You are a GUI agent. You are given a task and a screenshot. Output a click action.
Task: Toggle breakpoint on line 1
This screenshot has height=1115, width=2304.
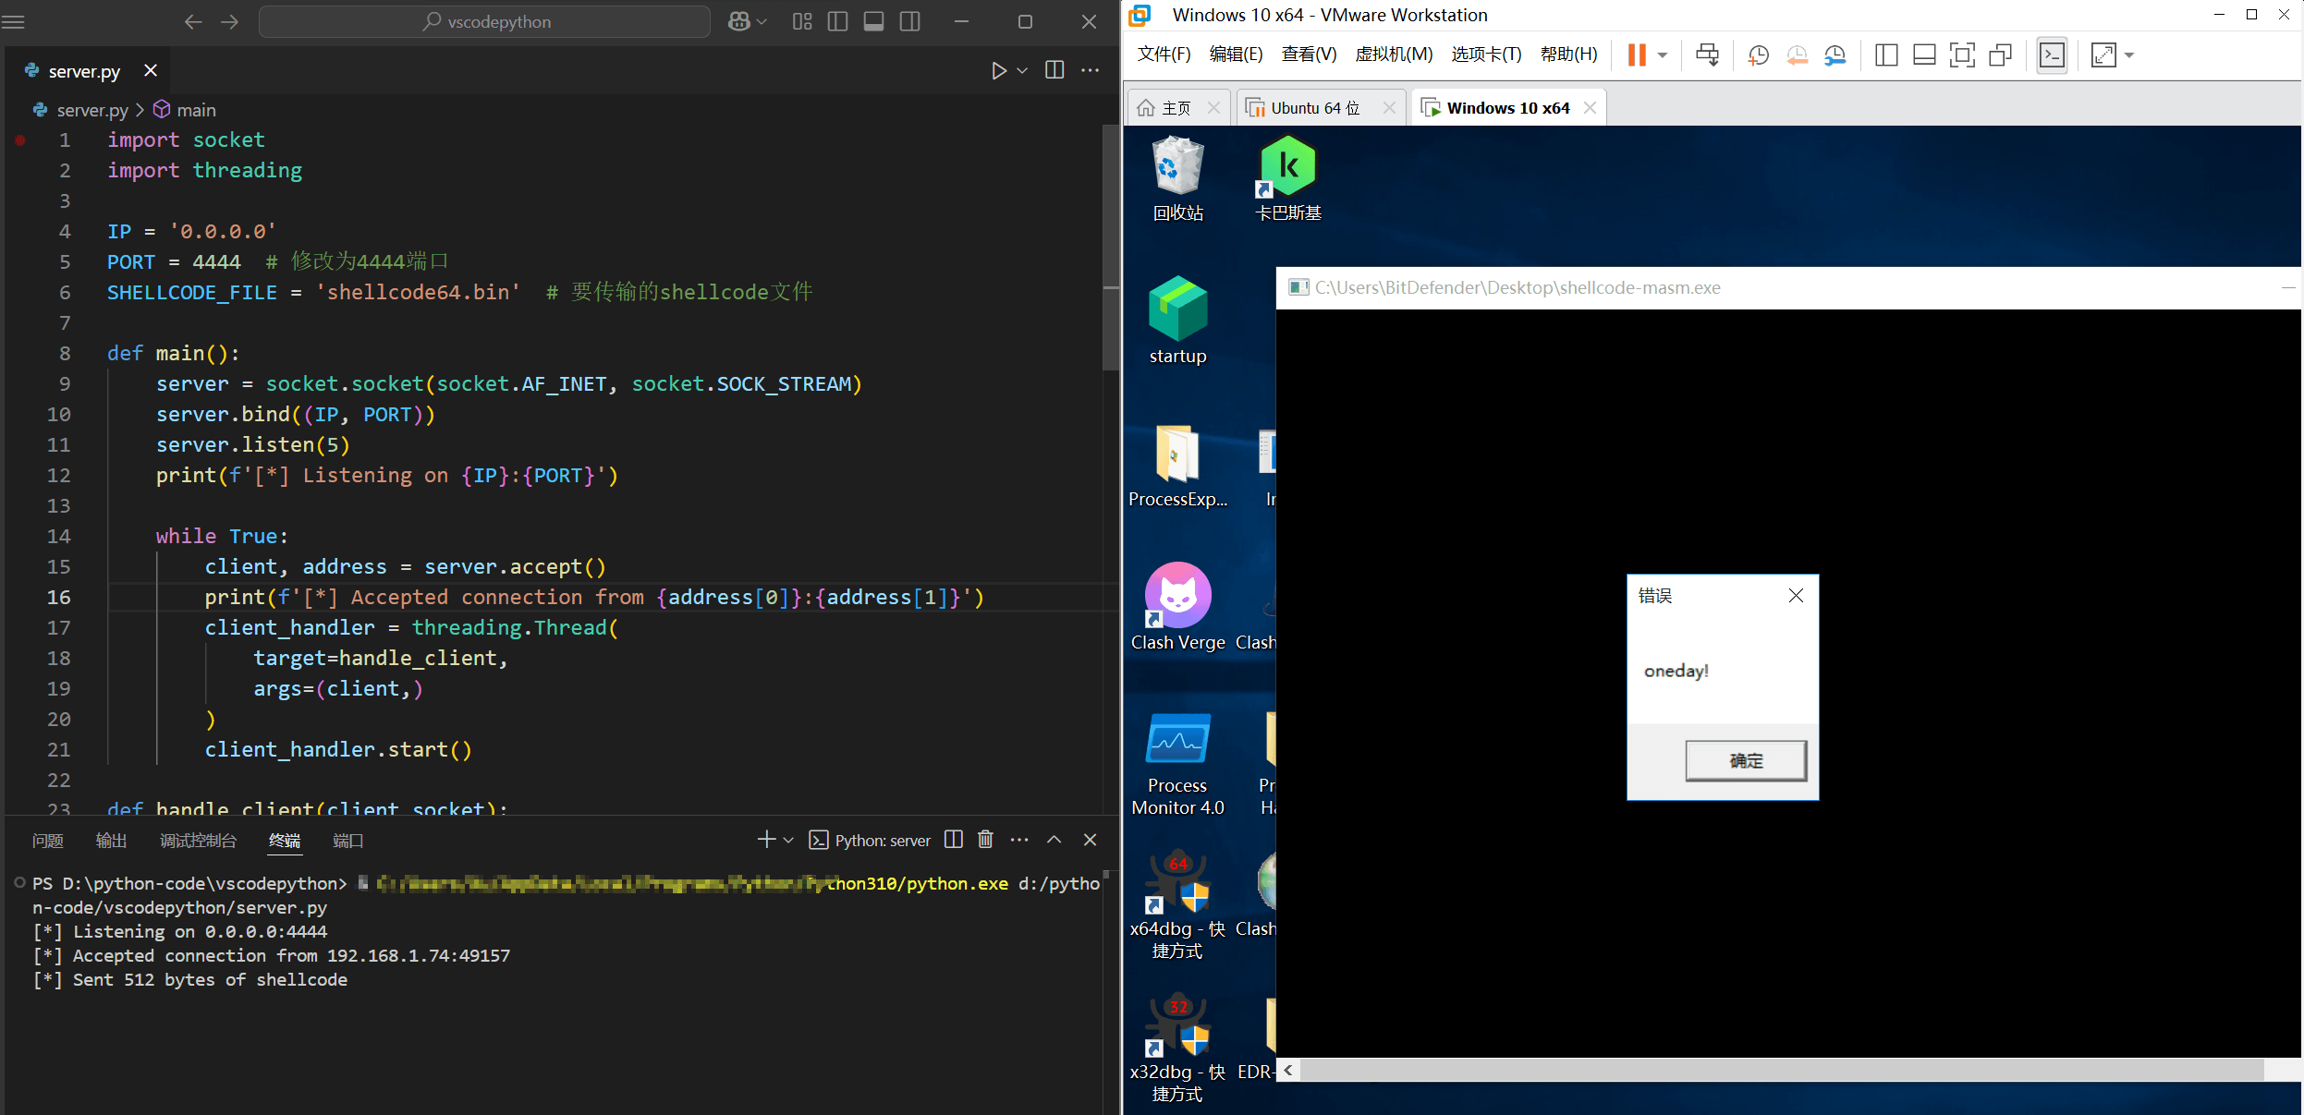point(20,140)
